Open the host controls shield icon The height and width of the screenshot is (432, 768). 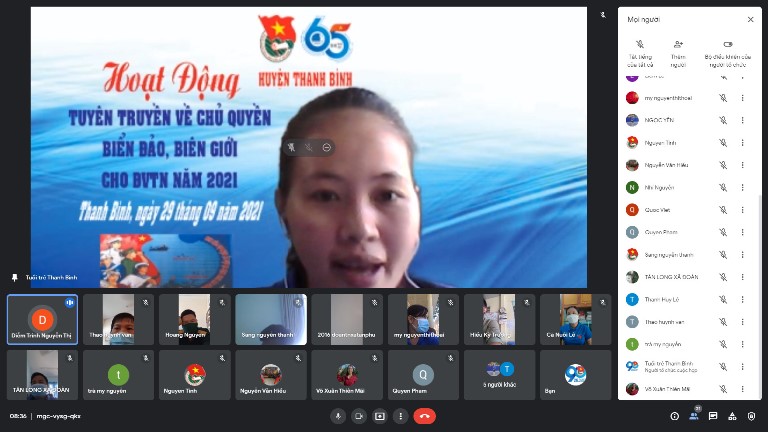pyautogui.click(x=751, y=416)
